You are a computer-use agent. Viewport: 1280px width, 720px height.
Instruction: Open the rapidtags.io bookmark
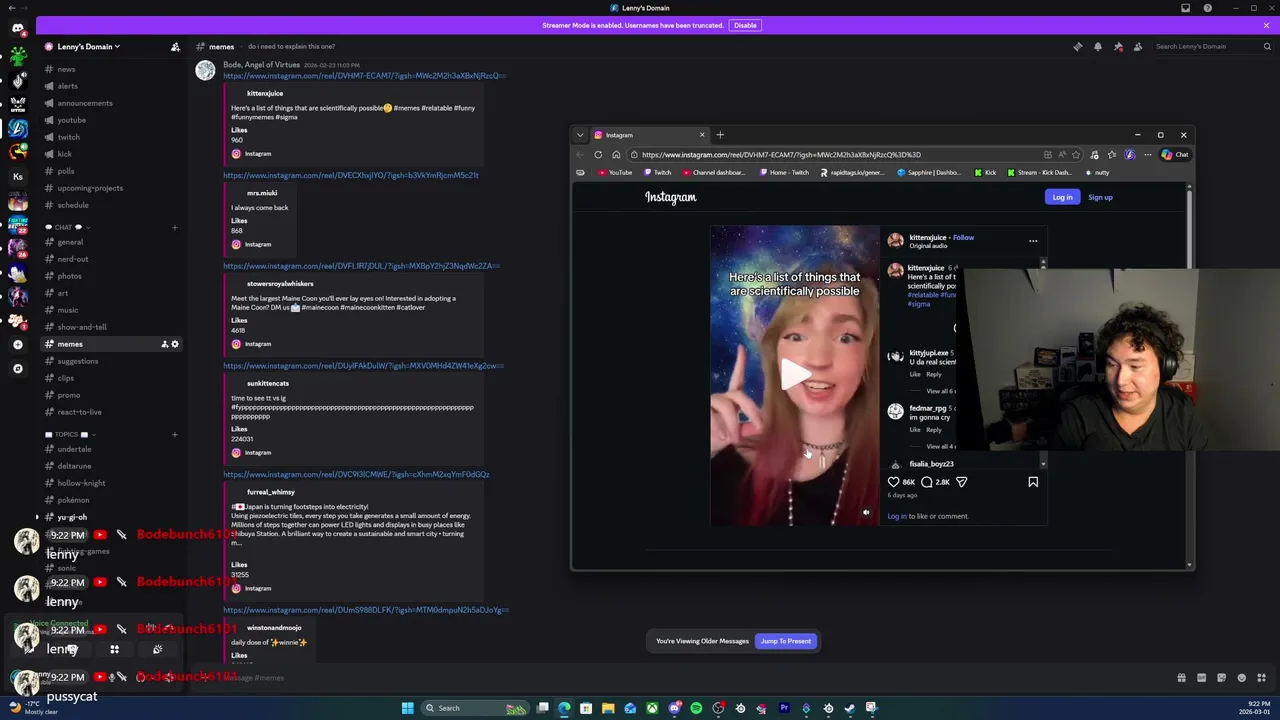[852, 173]
